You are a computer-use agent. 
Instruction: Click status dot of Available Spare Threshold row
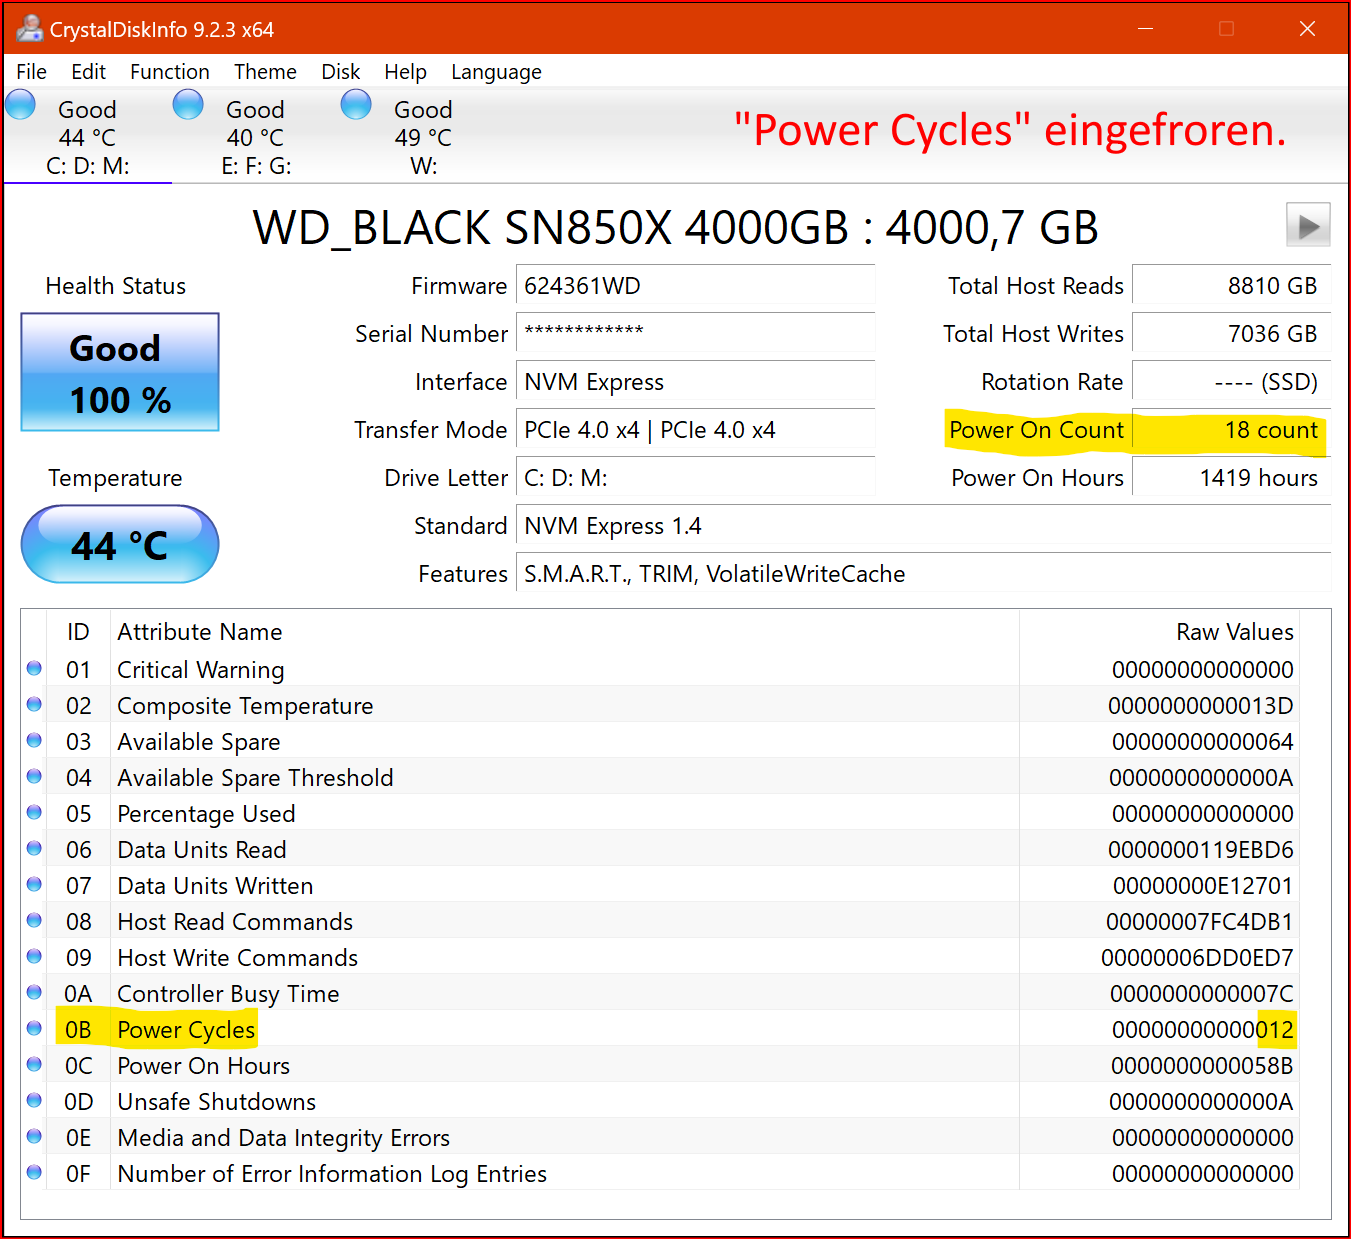tap(34, 776)
